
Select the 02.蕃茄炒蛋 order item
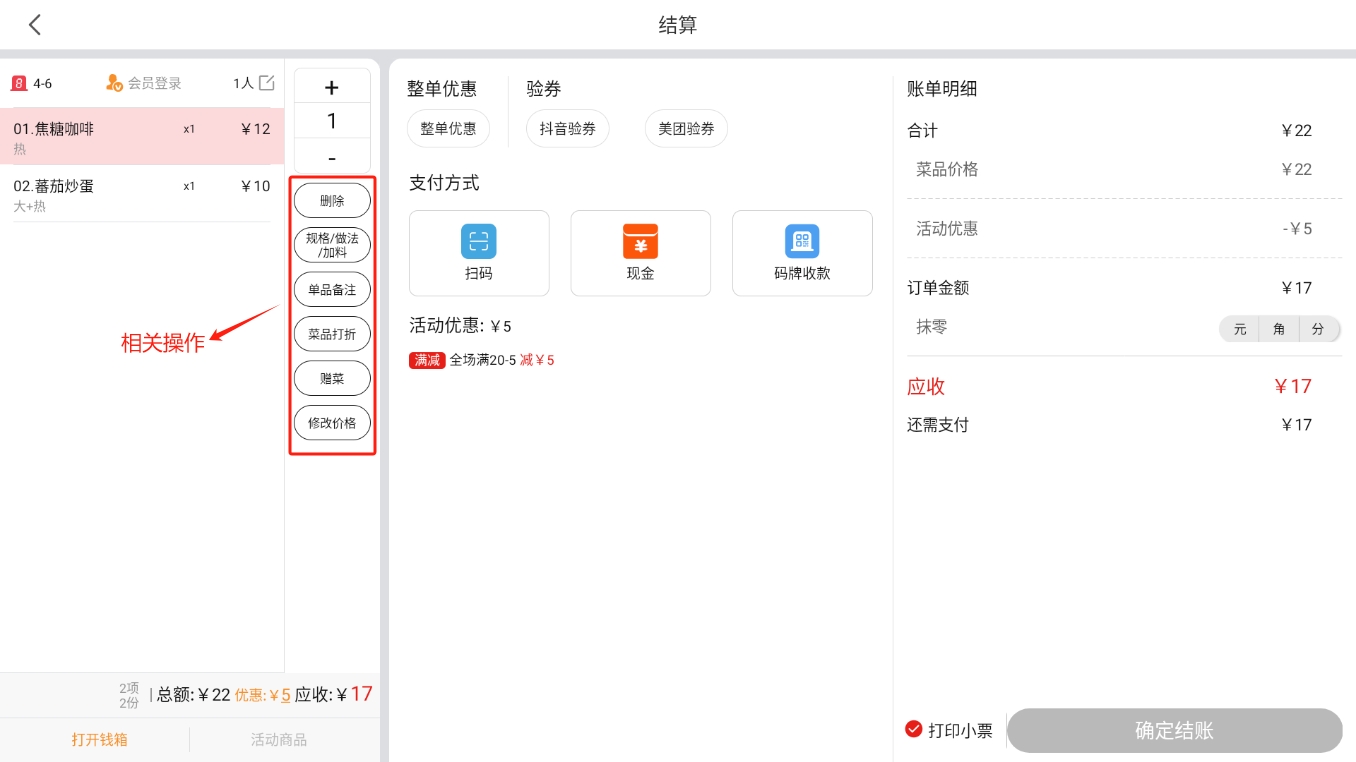[141, 194]
